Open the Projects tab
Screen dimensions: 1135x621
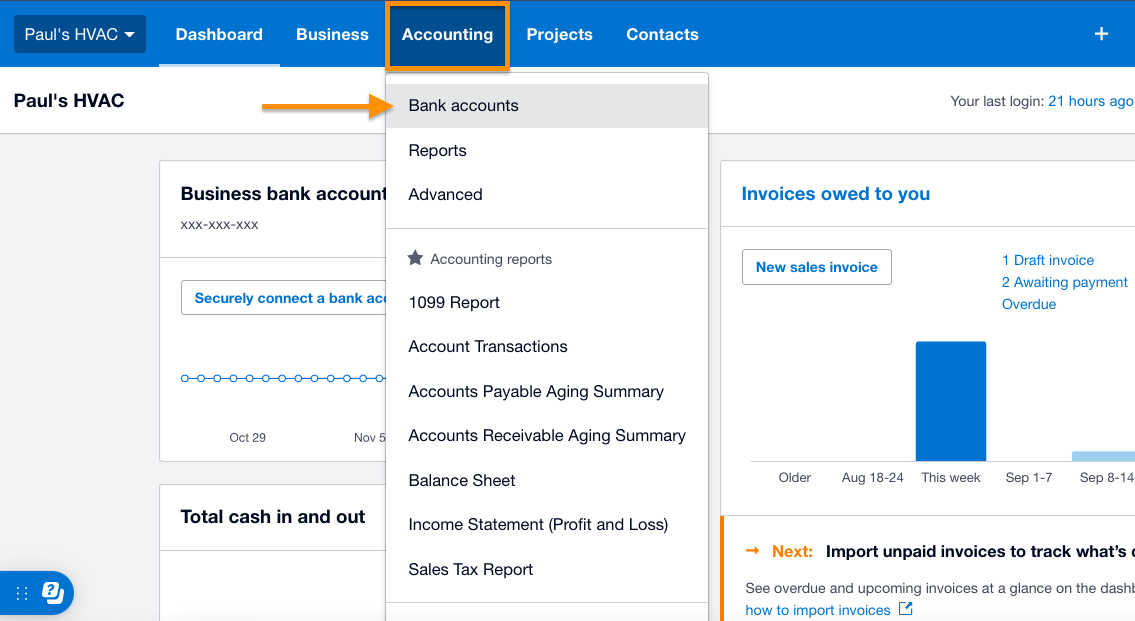pyautogui.click(x=559, y=33)
